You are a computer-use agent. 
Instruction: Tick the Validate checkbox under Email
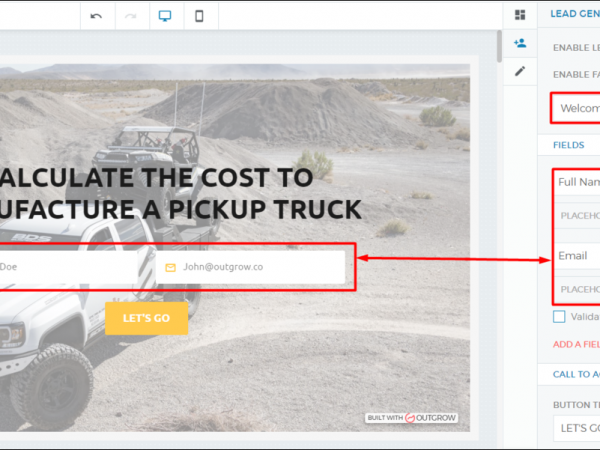click(559, 316)
